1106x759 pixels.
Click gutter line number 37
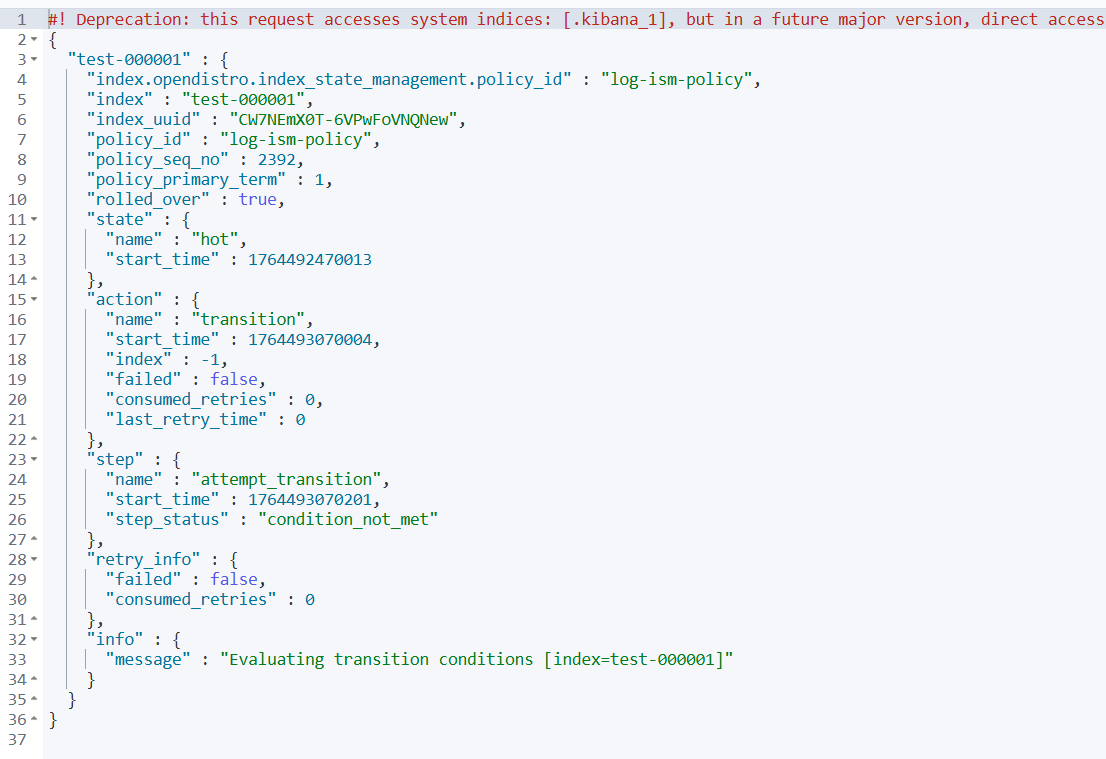pos(18,739)
